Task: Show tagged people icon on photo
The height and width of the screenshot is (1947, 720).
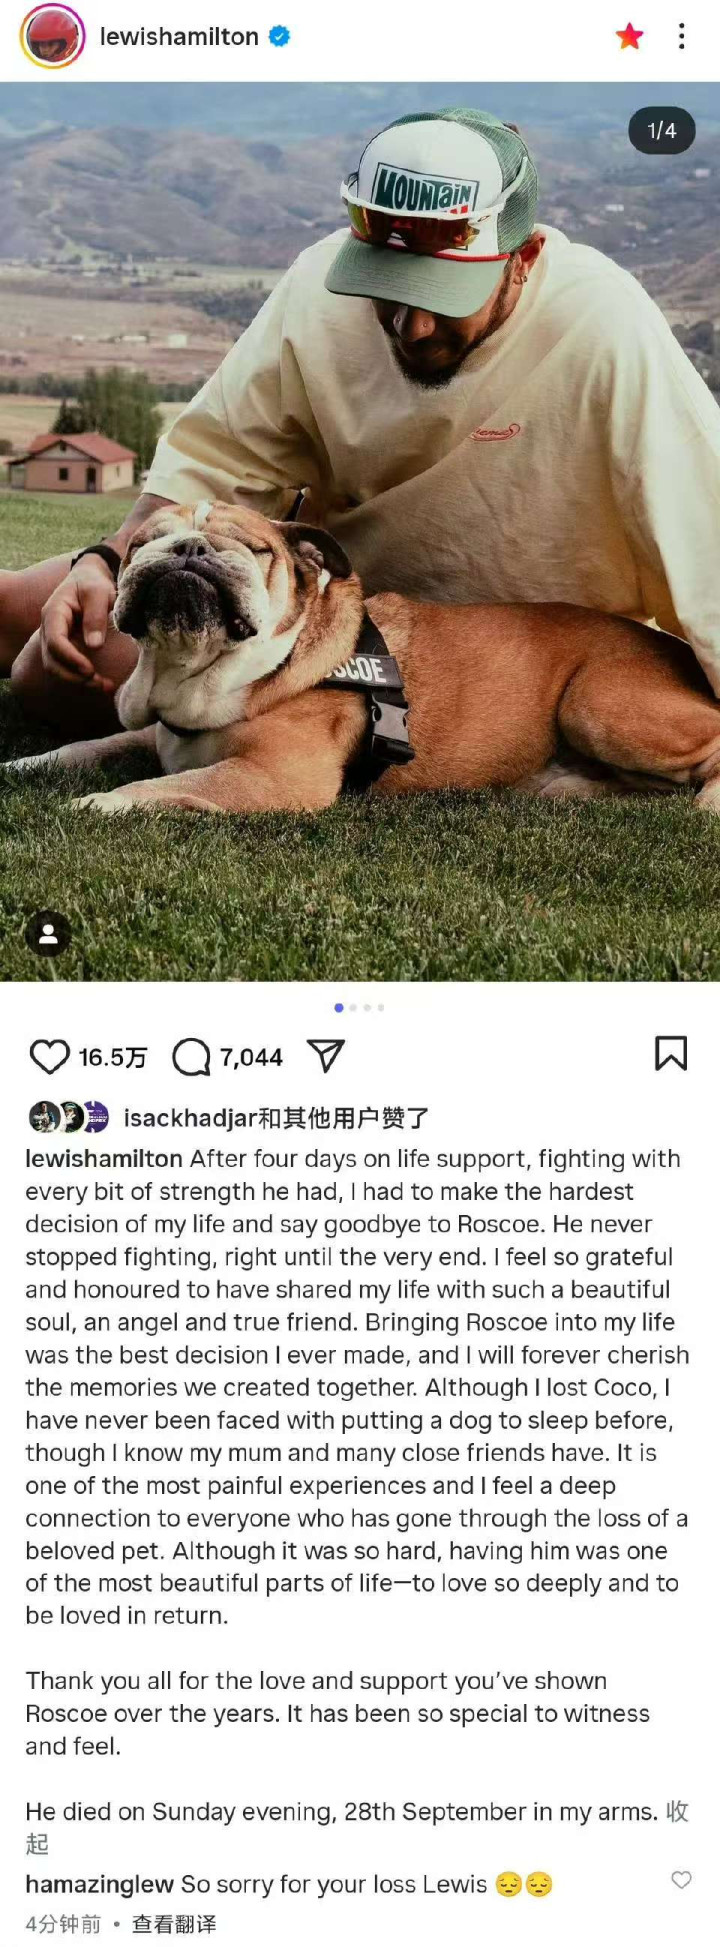Action: [x=48, y=935]
